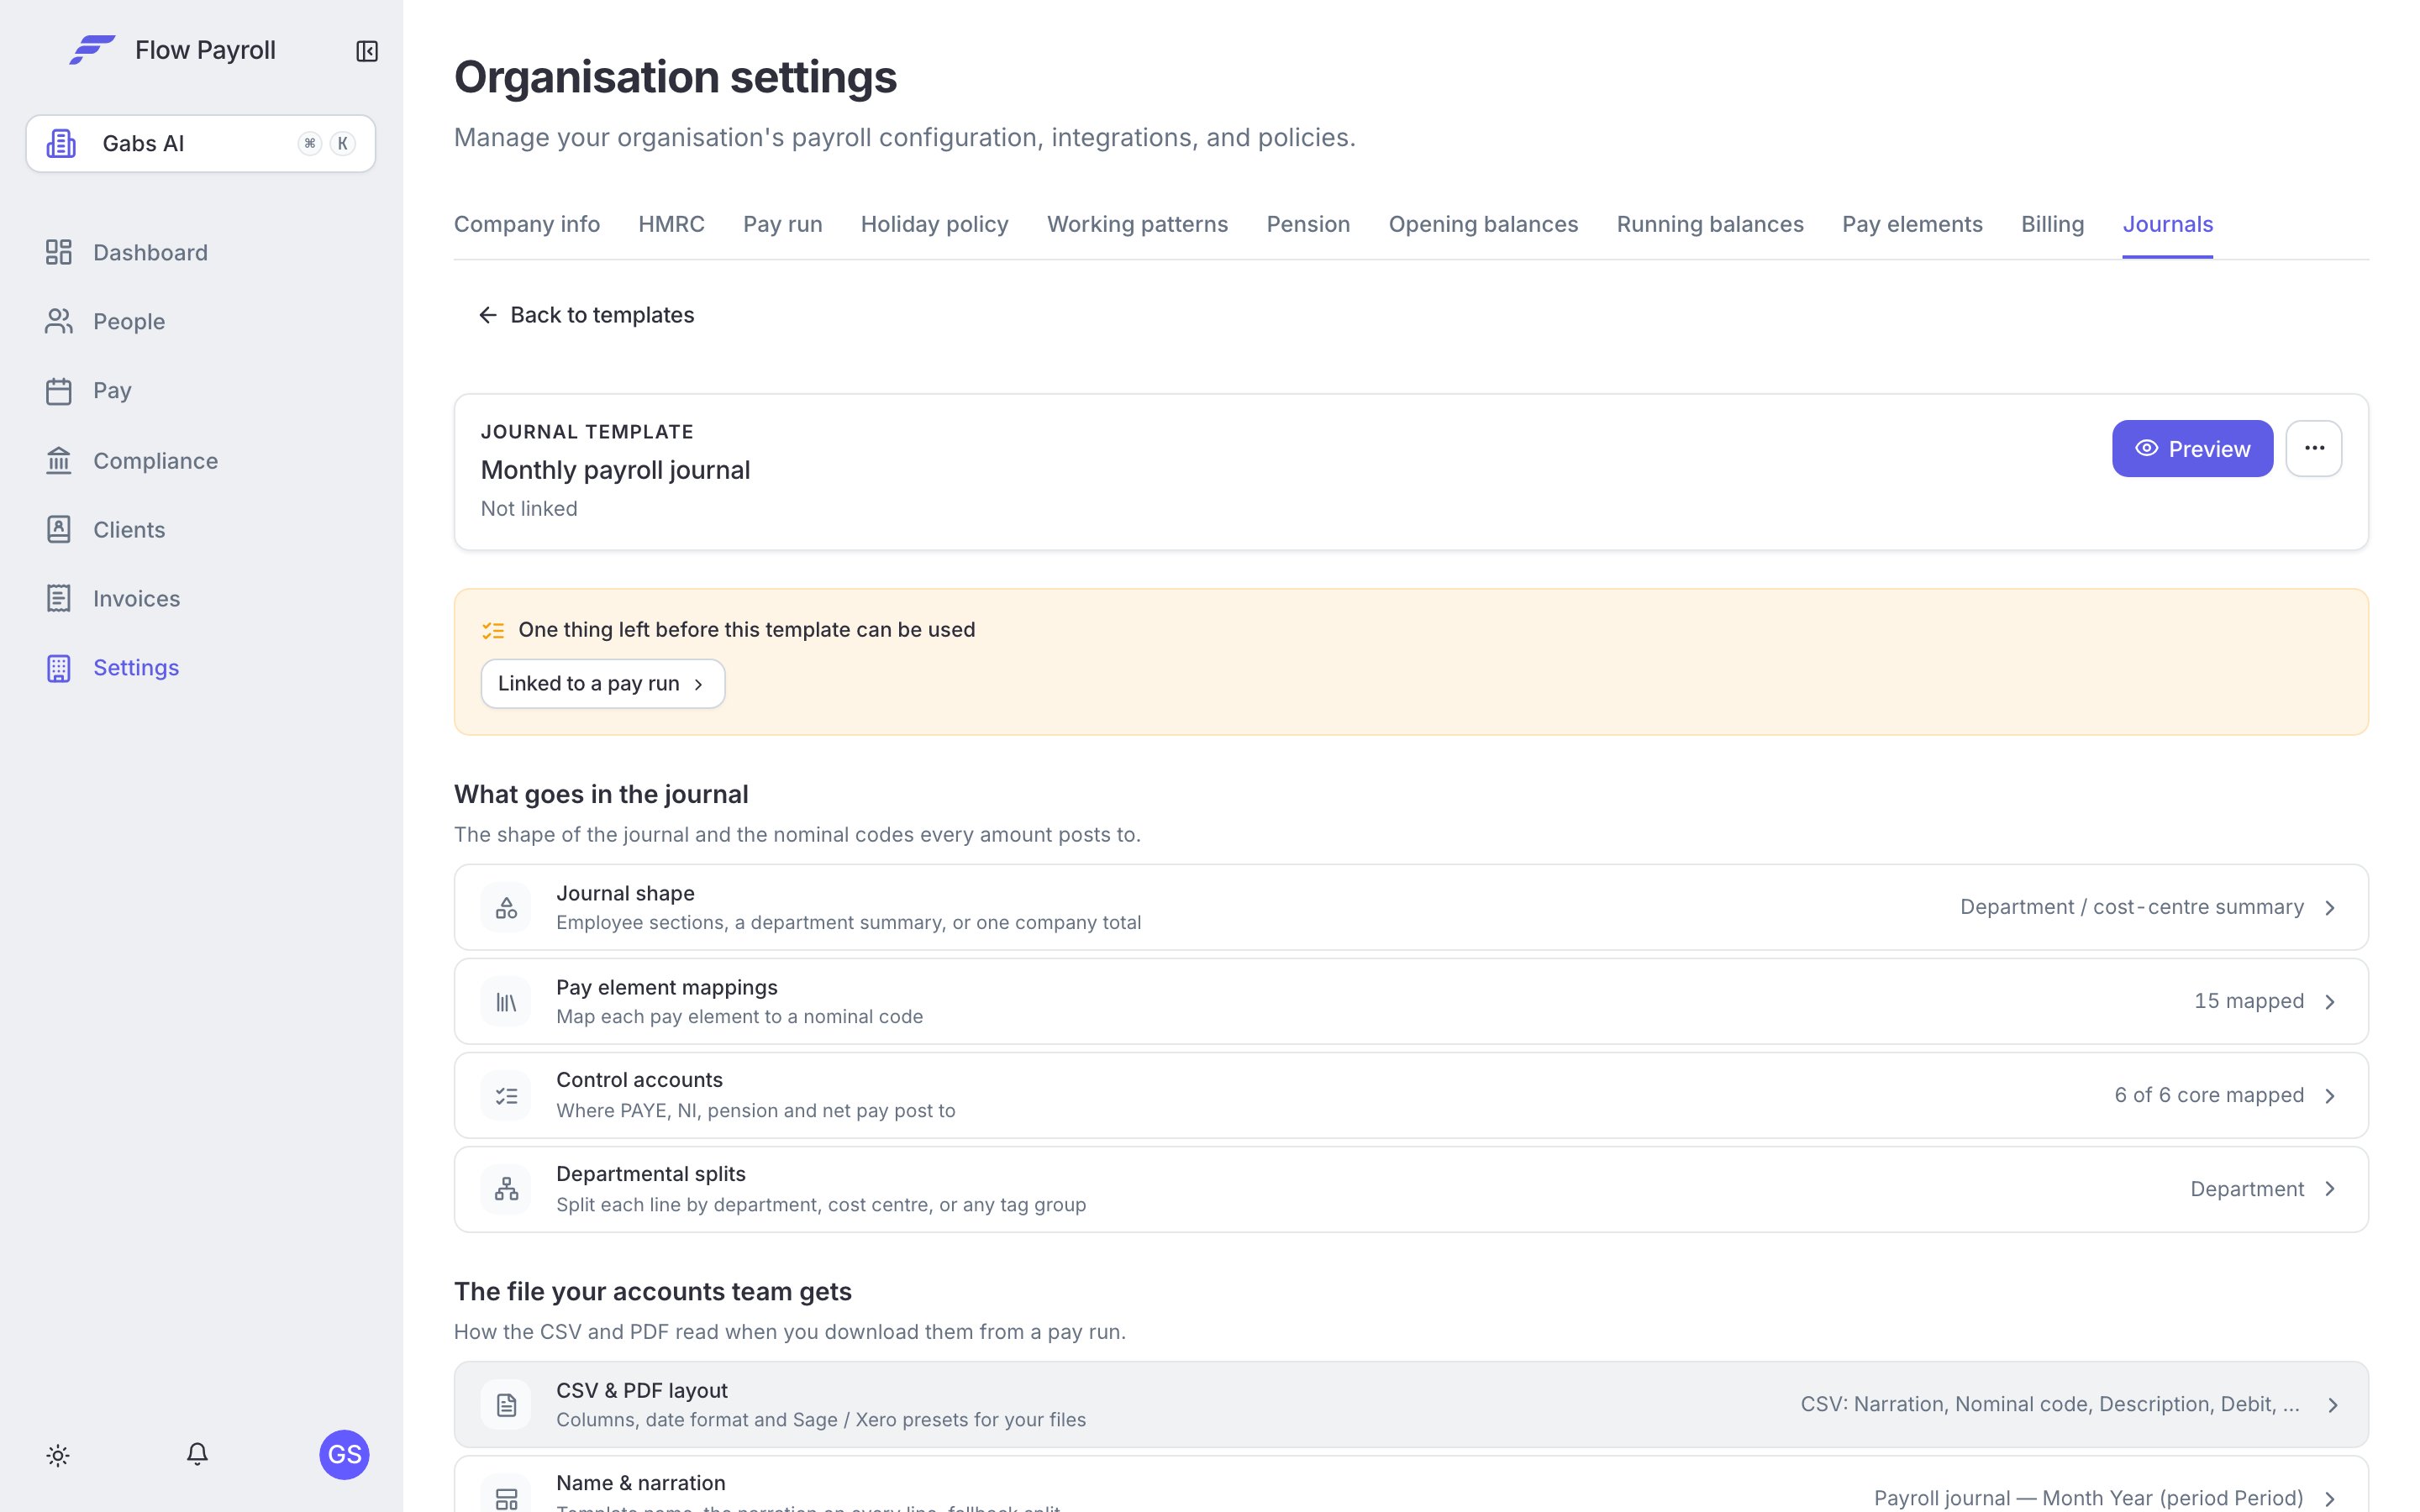Select Settings in the sidebar

click(x=112, y=667)
